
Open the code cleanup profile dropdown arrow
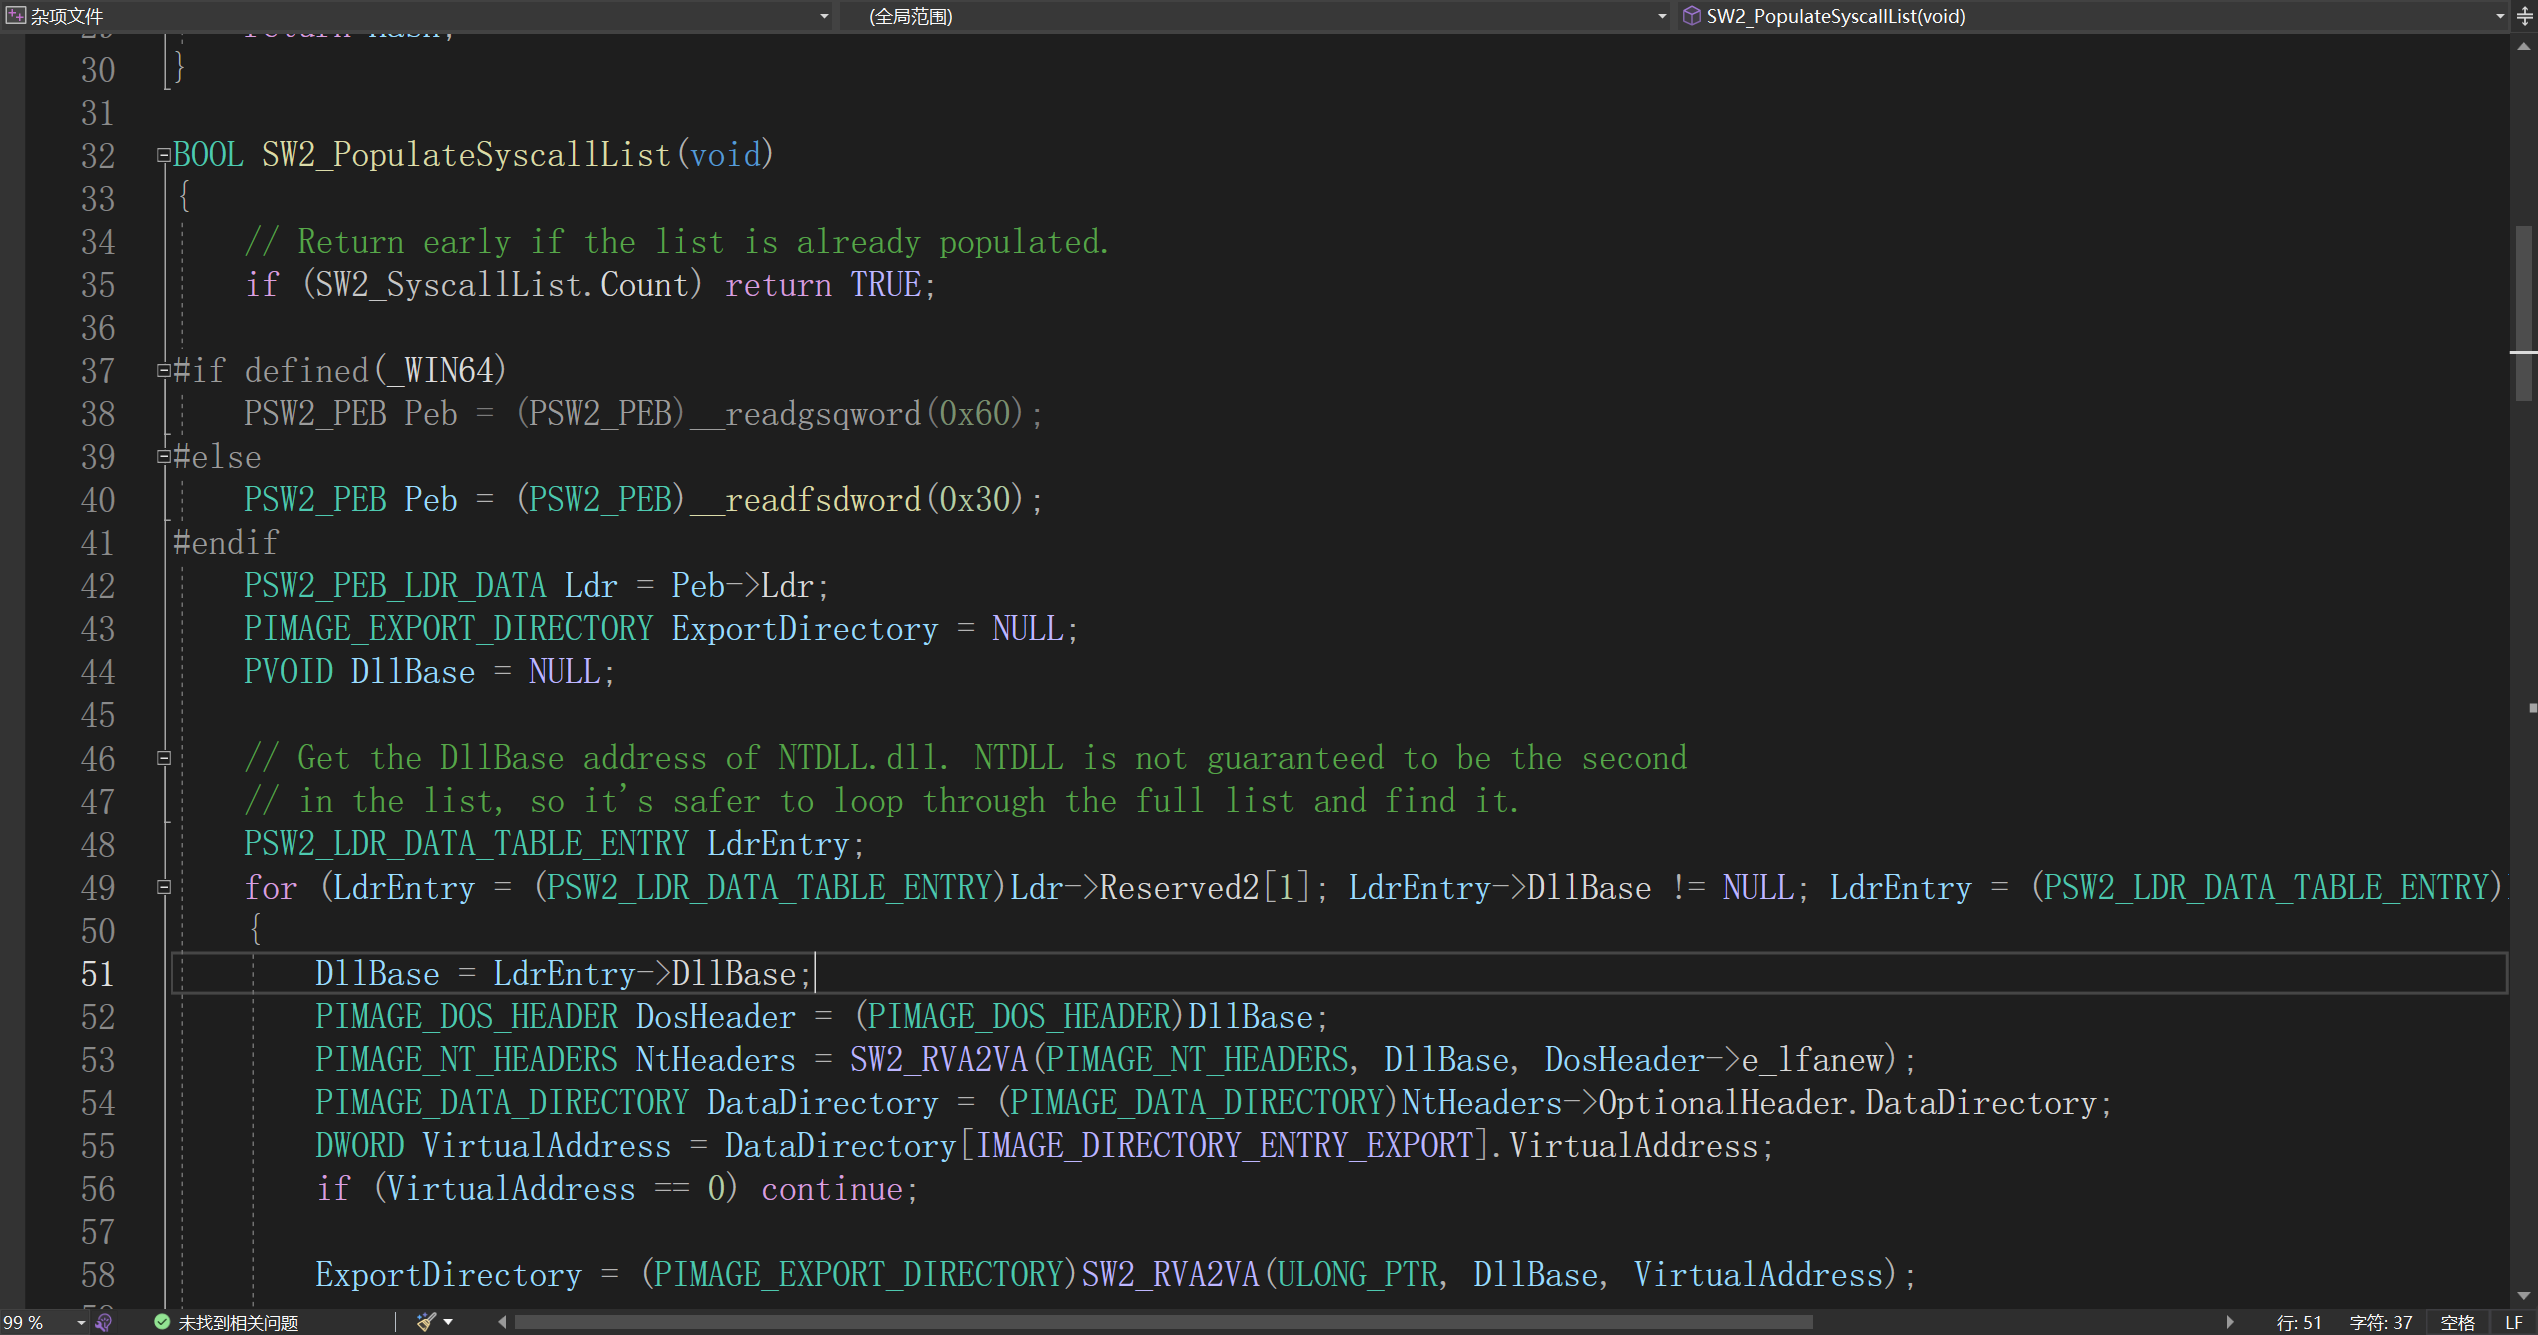[x=448, y=1322]
